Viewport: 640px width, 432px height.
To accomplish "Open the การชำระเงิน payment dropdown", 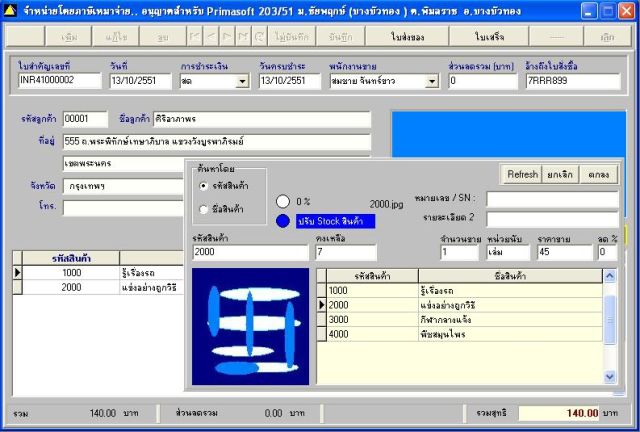I will coord(242,81).
